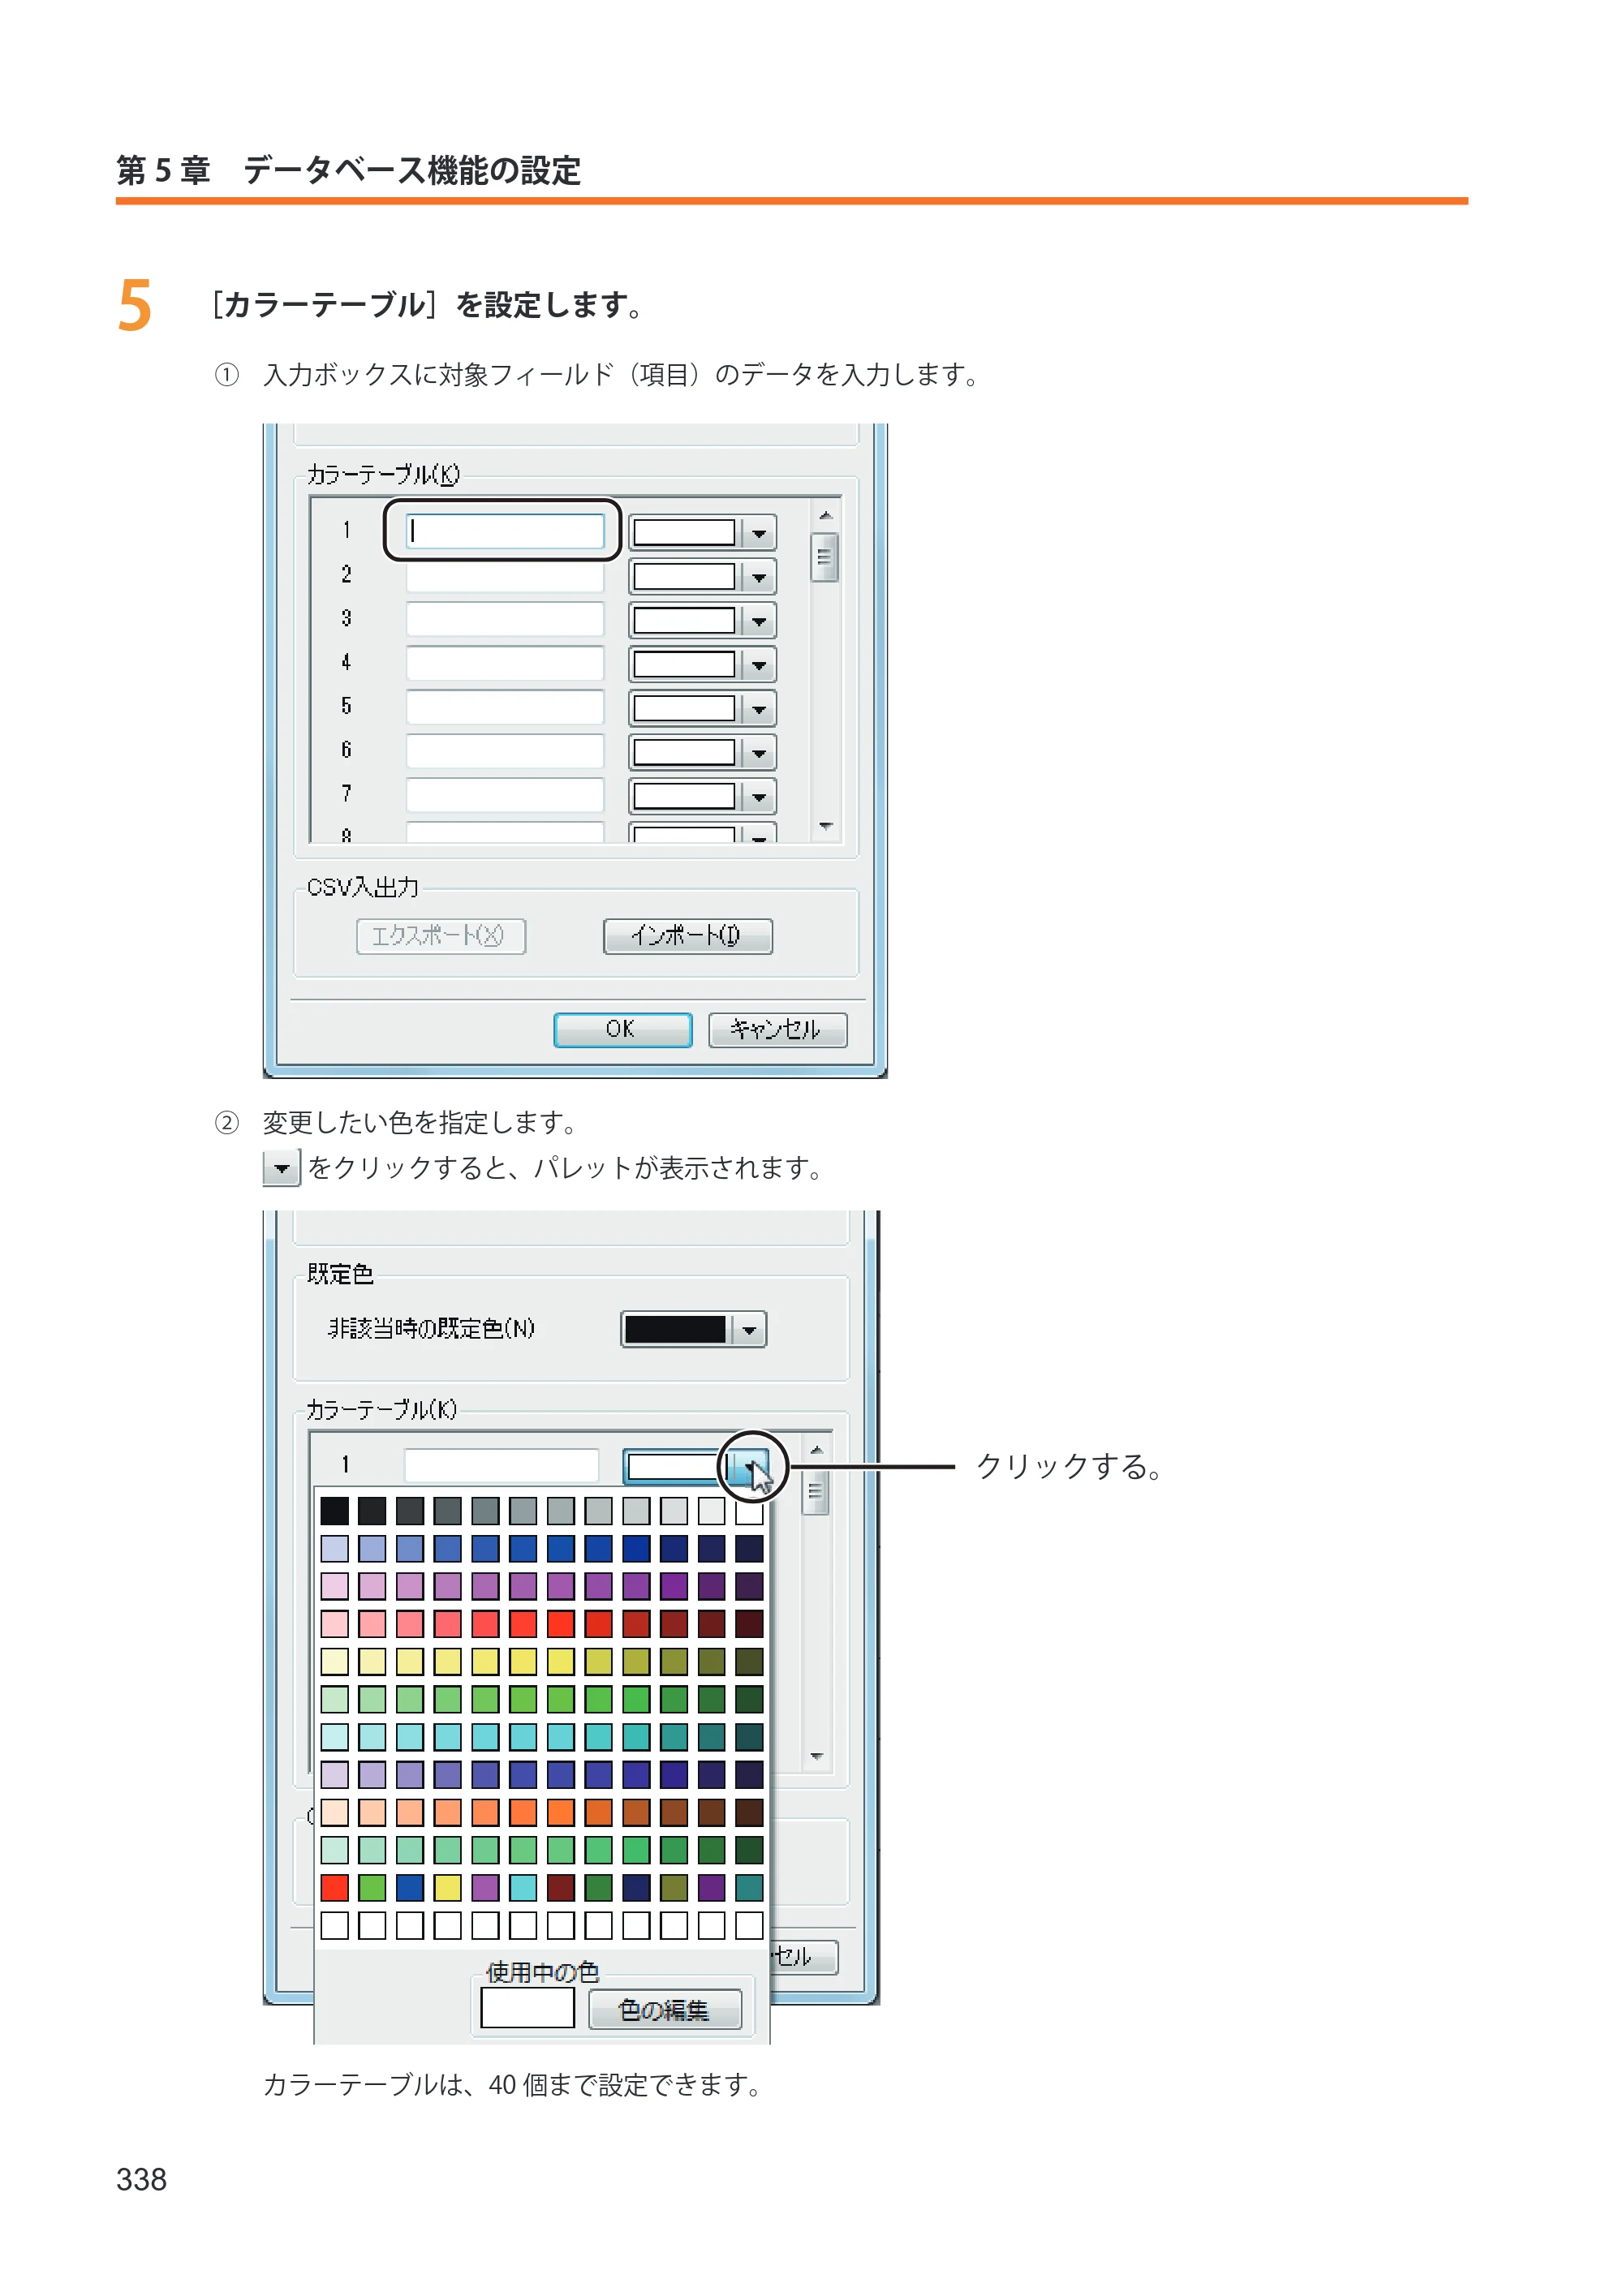Click the upper color table scrollbar thumb
1623x2296 pixels.
pyautogui.click(x=825, y=558)
